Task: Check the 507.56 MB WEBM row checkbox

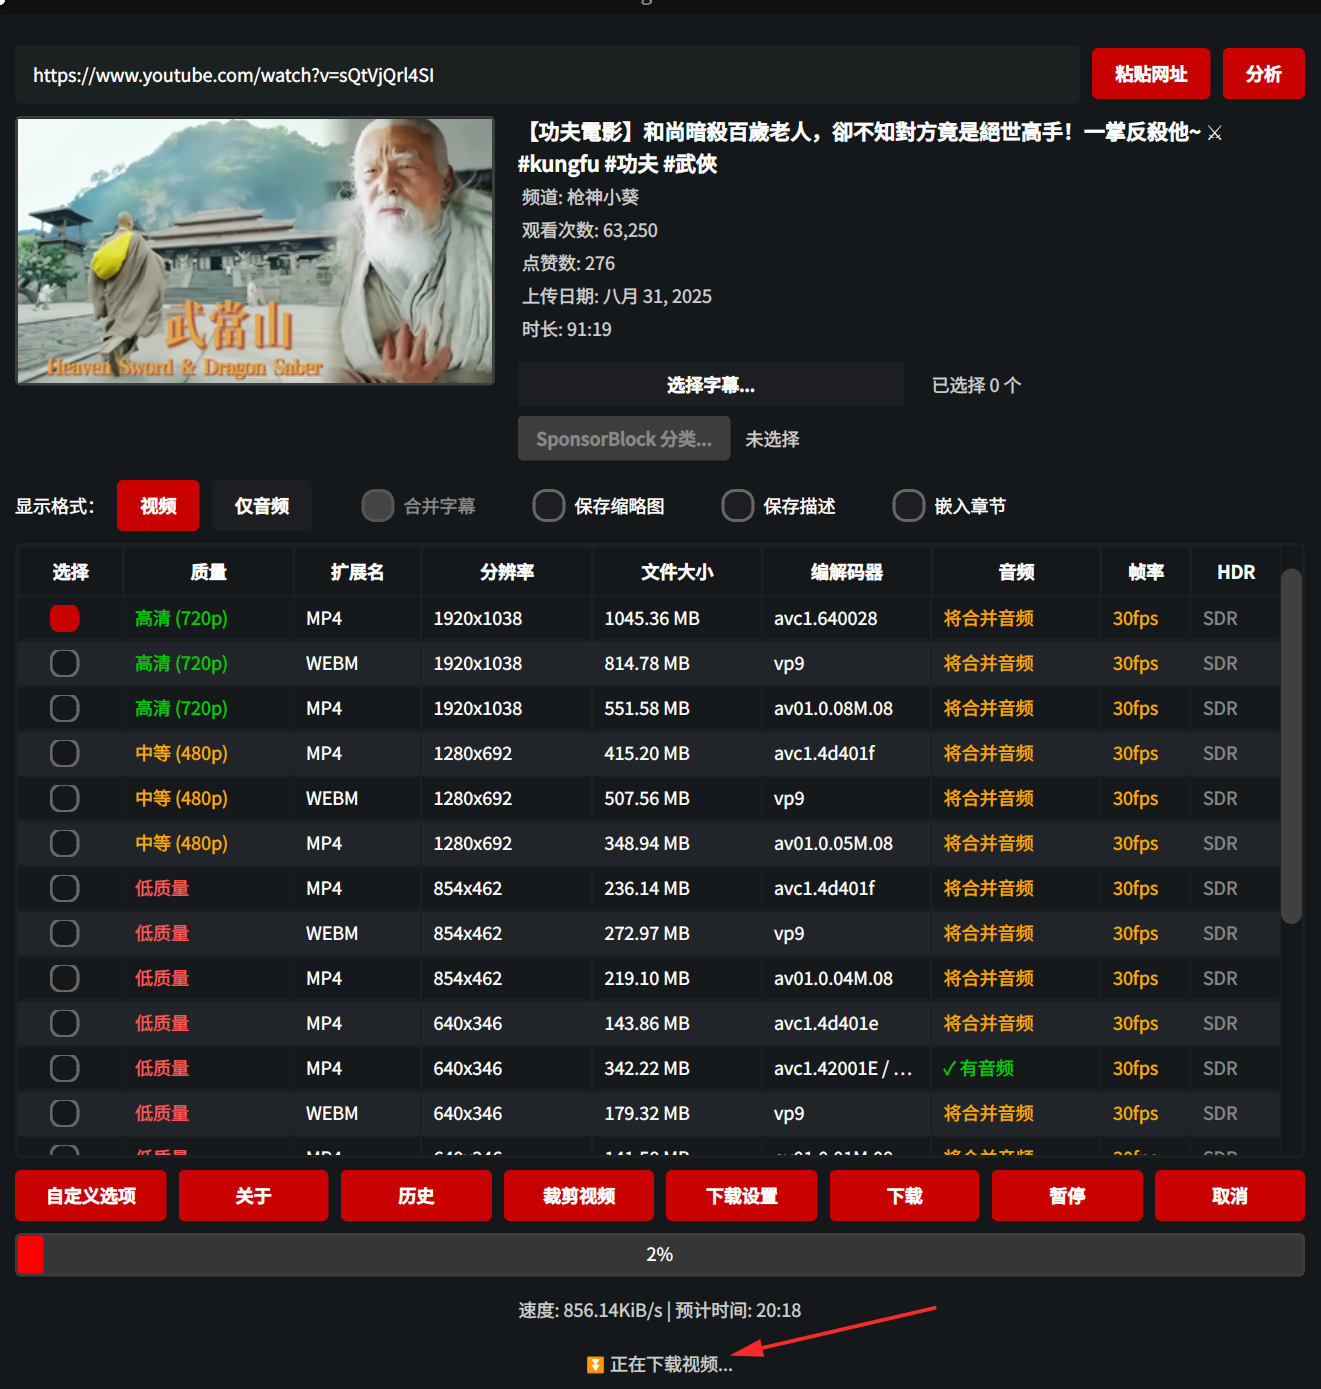Action: tap(65, 798)
